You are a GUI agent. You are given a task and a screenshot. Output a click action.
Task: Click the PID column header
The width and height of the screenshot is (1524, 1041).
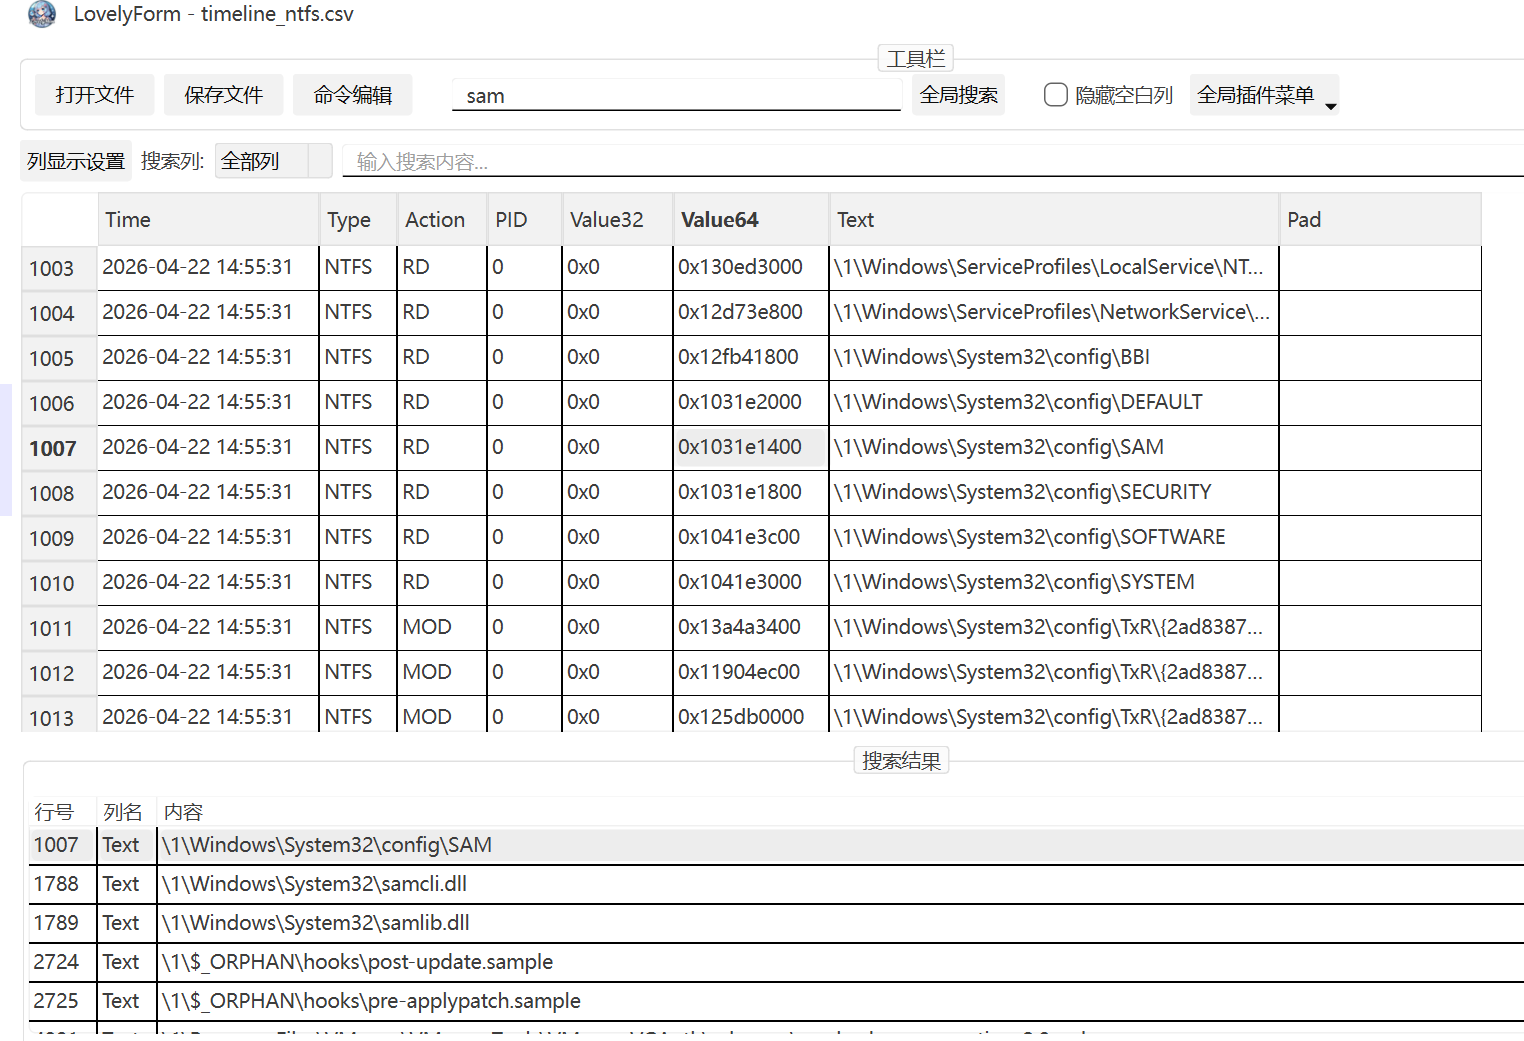point(525,220)
